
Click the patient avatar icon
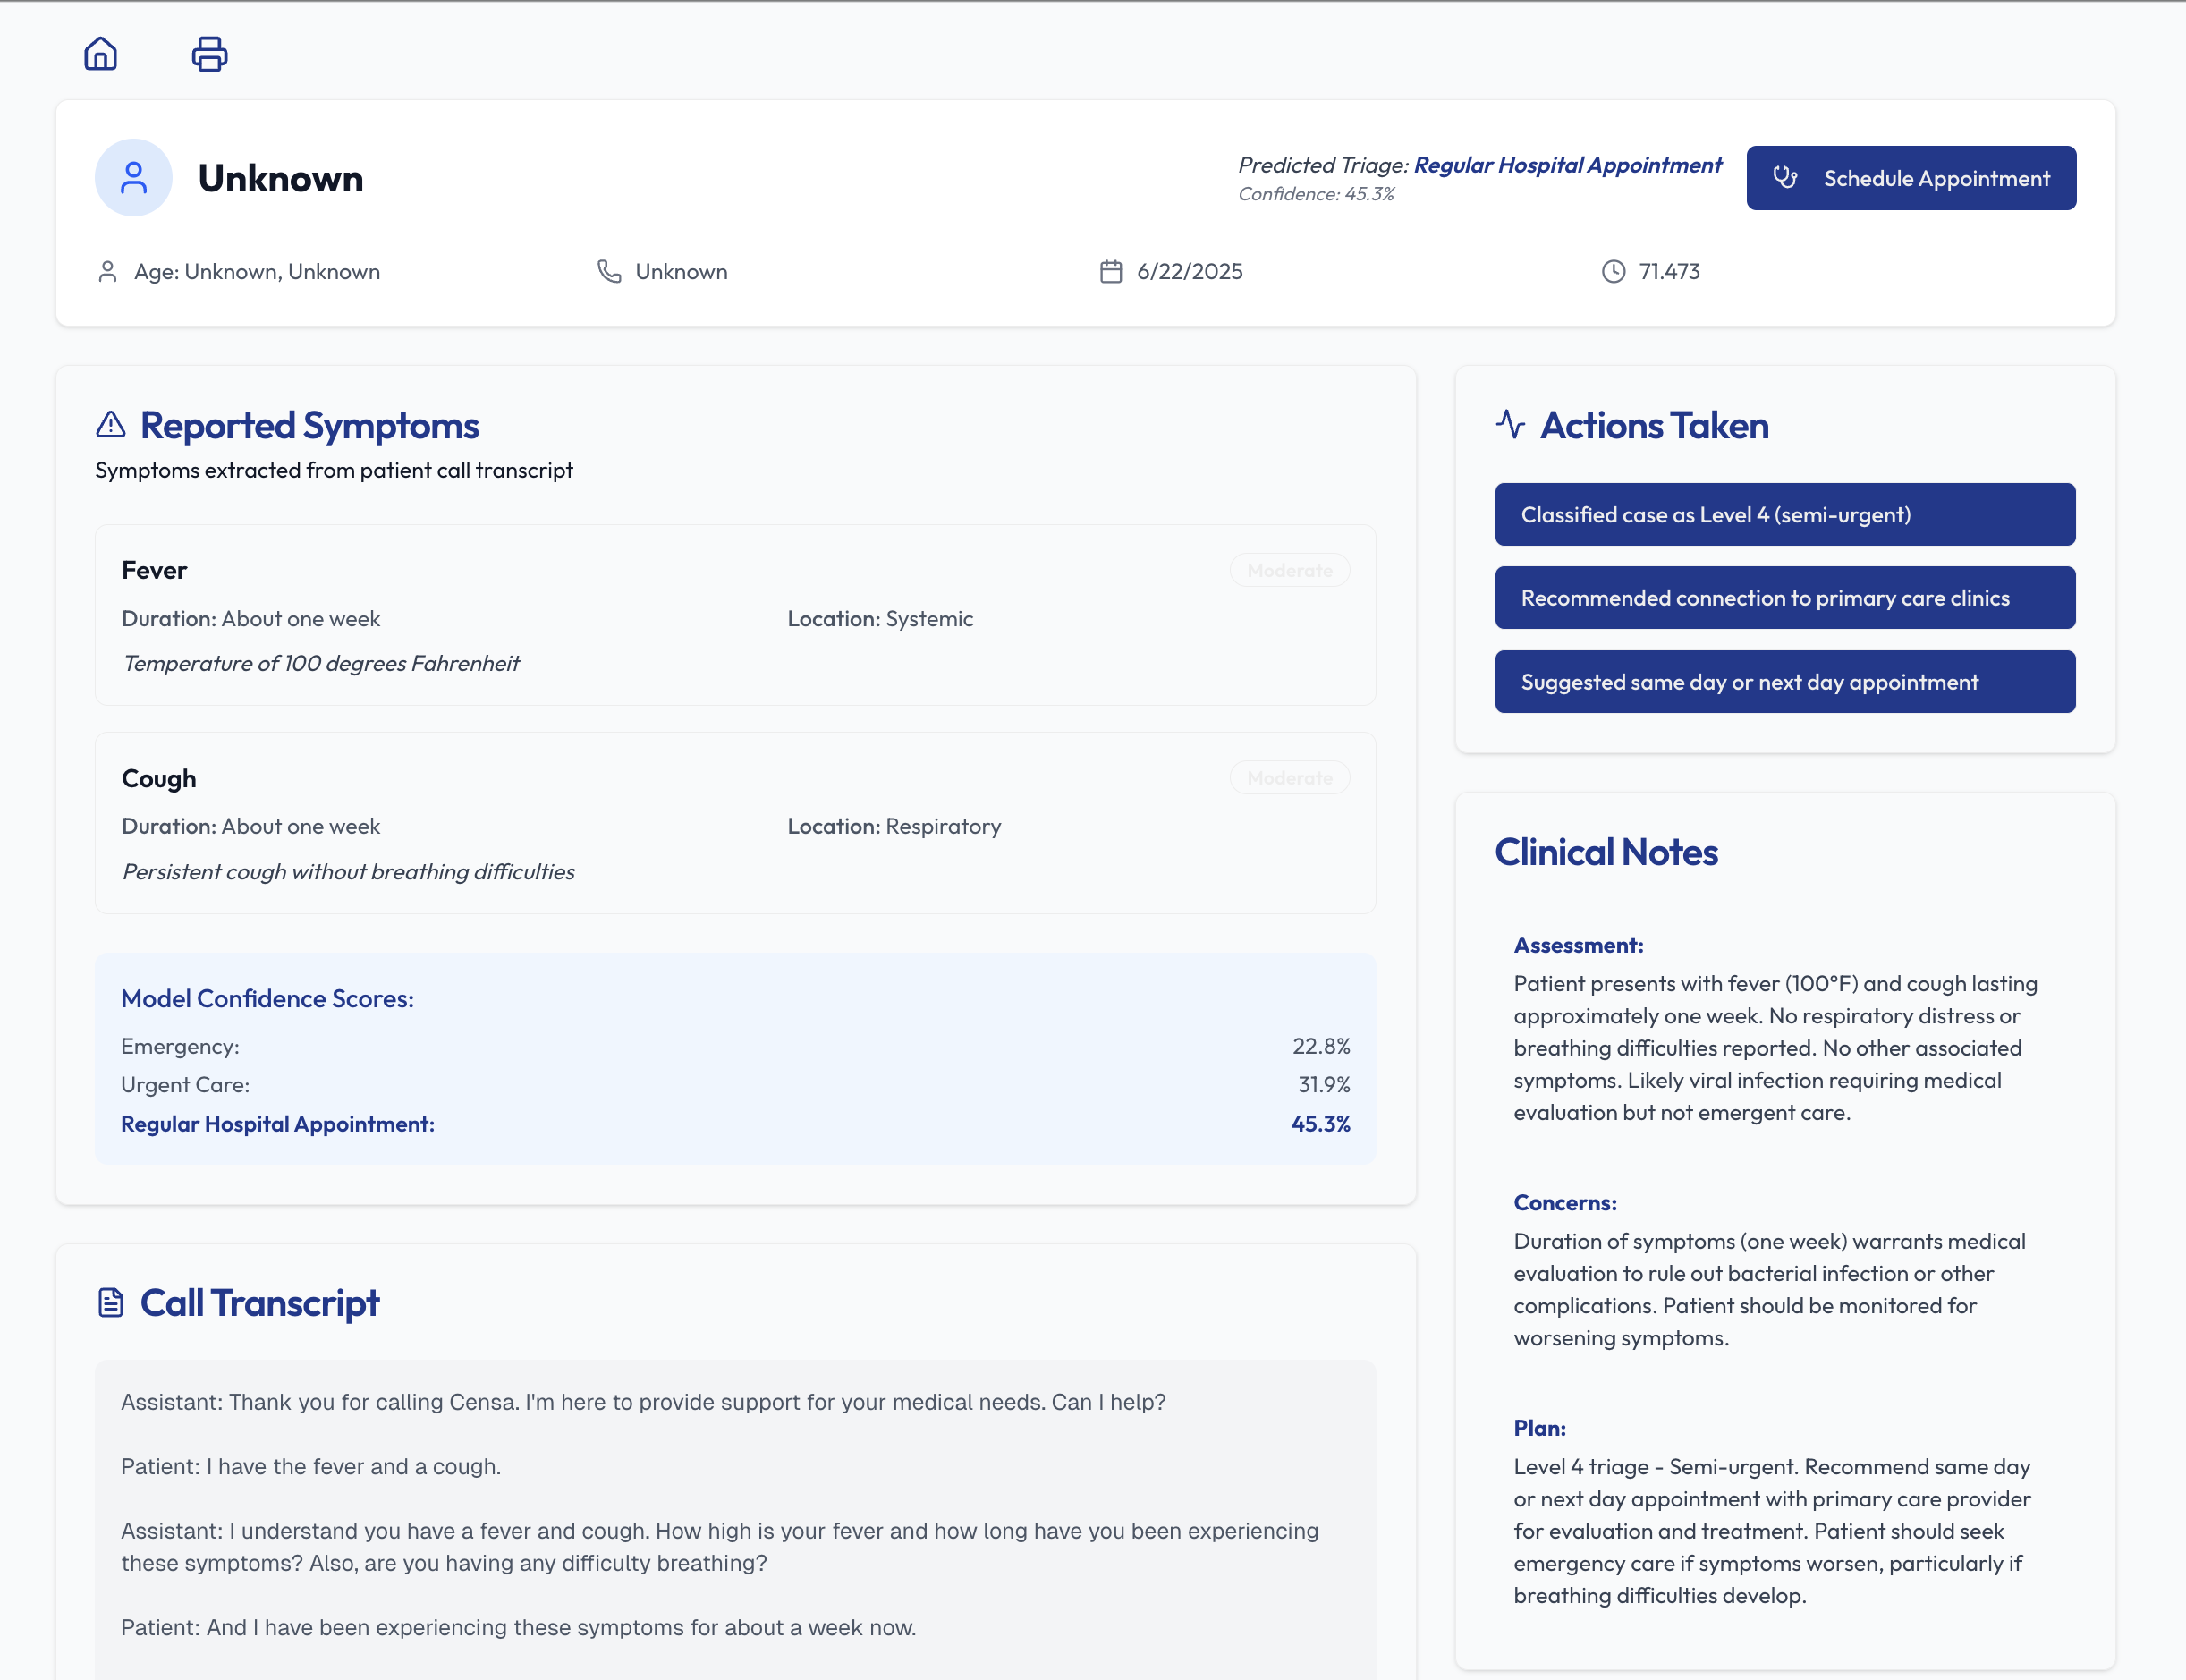pyautogui.click(x=133, y=178)
